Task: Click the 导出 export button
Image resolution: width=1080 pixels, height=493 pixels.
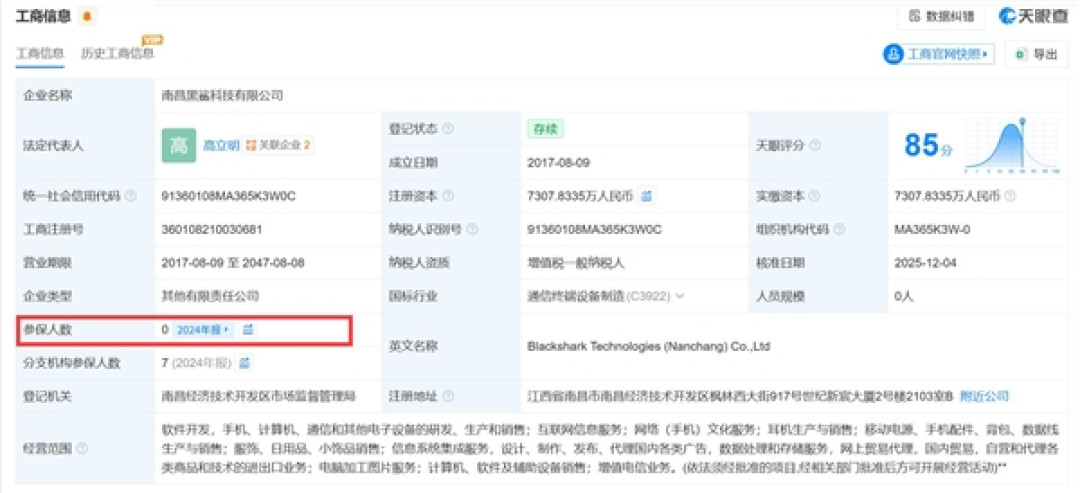Action: click(x=1037, y=54)
